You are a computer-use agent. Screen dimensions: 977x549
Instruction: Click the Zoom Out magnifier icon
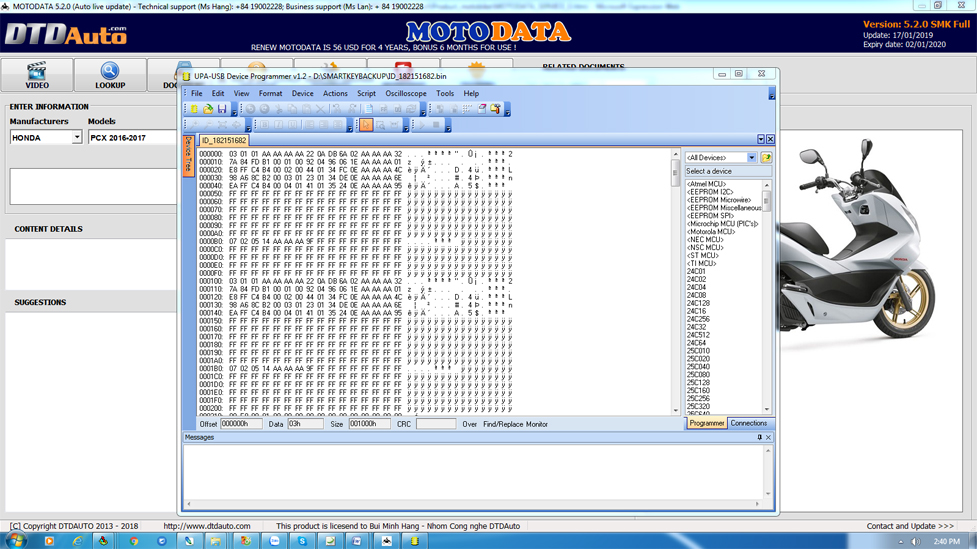pyautogui.click(x=208, y=125)
